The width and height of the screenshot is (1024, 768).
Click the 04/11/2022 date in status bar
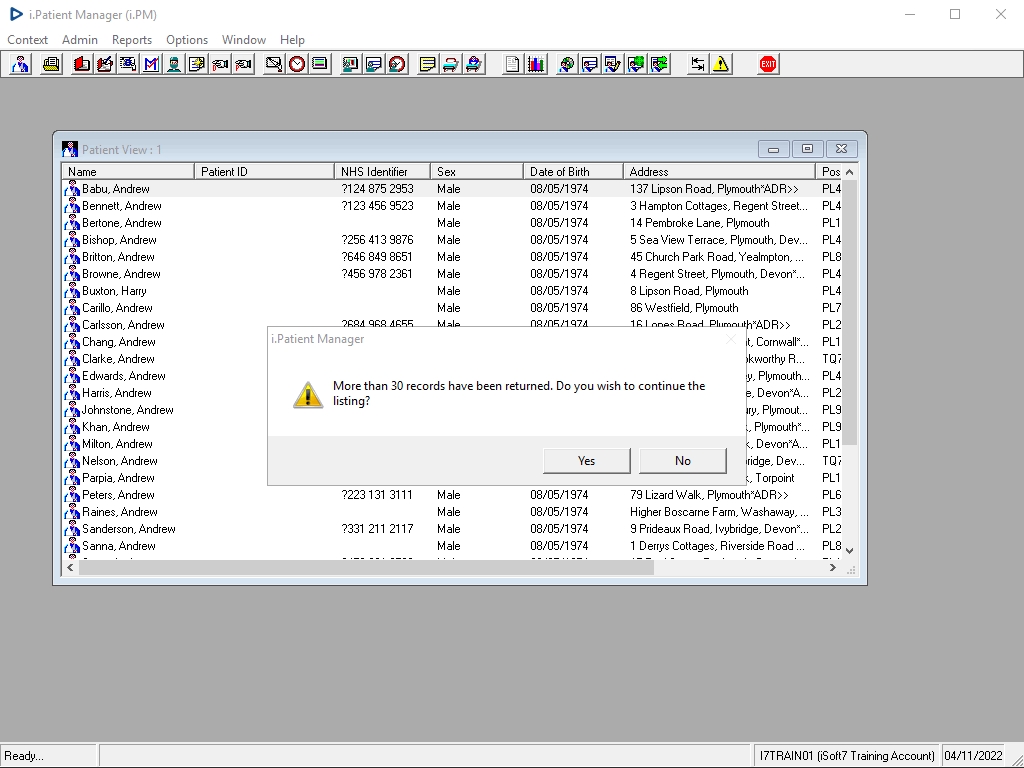coord(973,756)
